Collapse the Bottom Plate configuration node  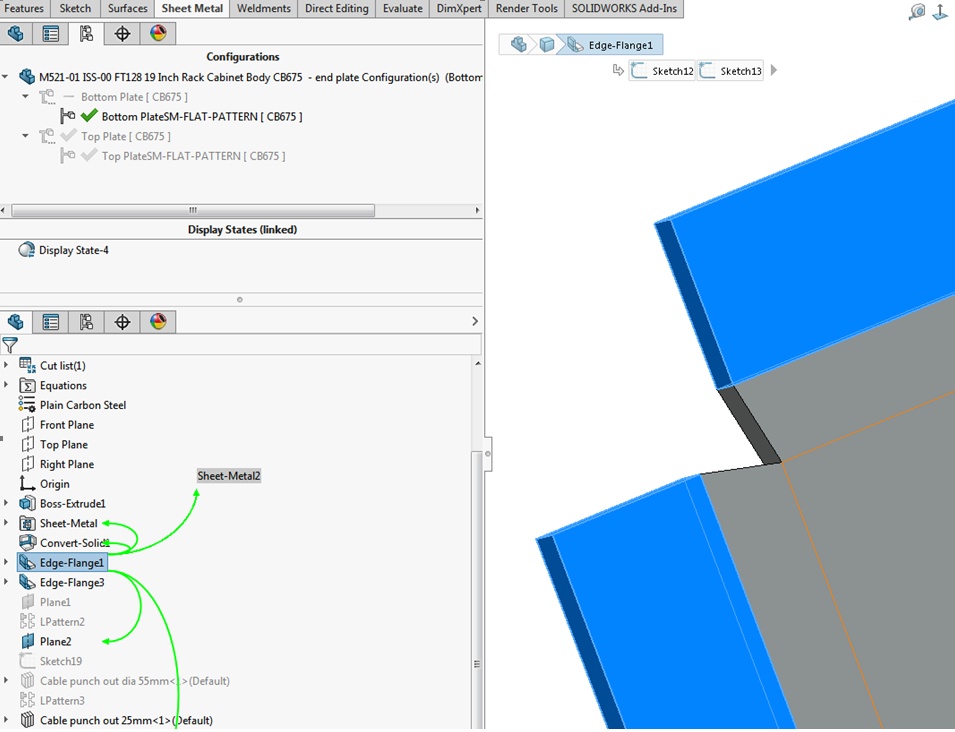pos(26,96)
